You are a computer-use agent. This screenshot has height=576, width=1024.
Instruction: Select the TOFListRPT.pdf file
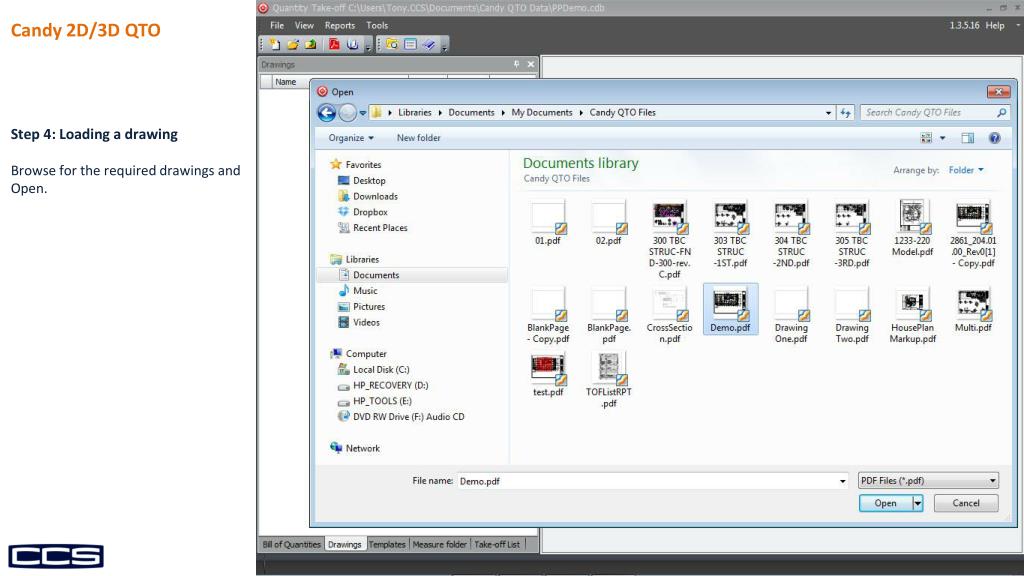[x=609, y=379]
